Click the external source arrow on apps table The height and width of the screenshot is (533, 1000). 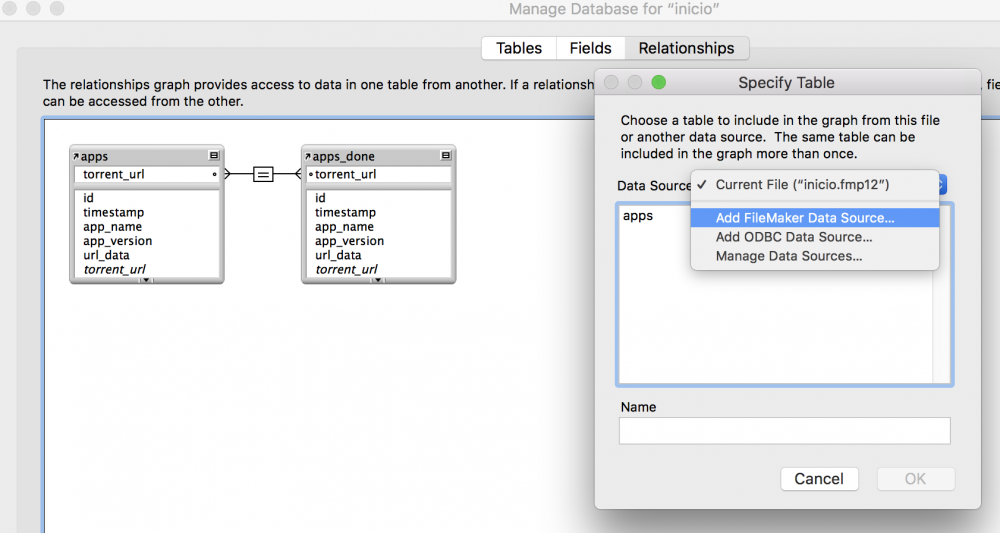click(76, 157)
